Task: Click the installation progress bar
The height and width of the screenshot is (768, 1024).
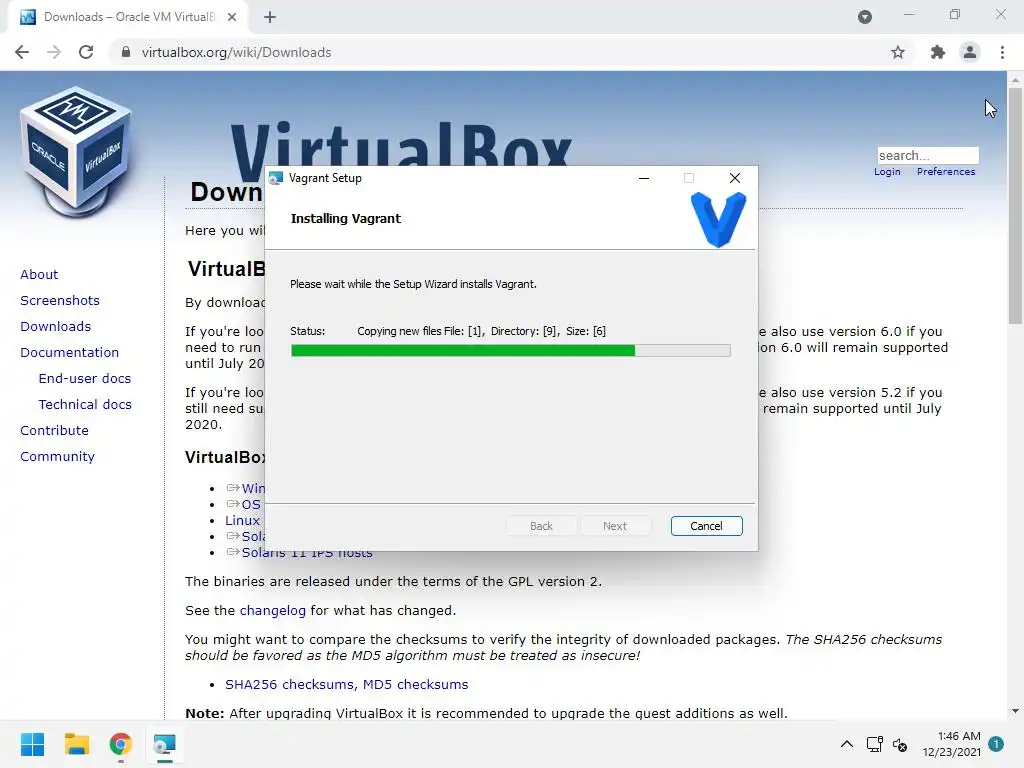Action: [x=511, y=351]
